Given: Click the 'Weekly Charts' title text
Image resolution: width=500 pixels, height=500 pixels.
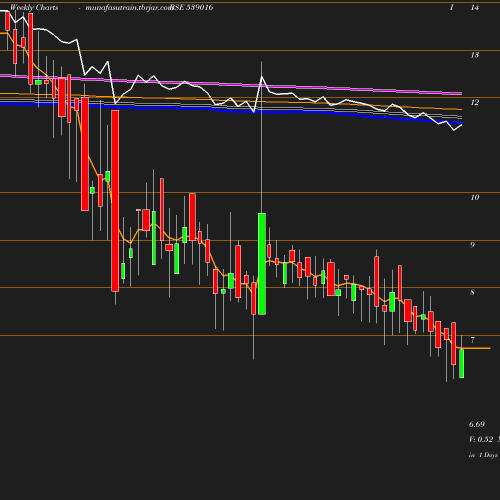Looking at the screenshot, I should tap(34, 7).
